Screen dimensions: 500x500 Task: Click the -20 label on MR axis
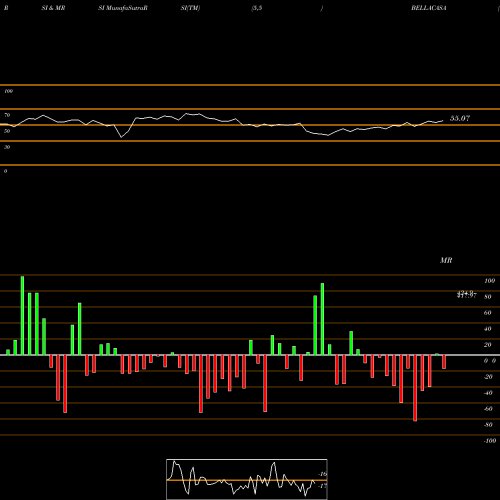[x=488, y=377]
